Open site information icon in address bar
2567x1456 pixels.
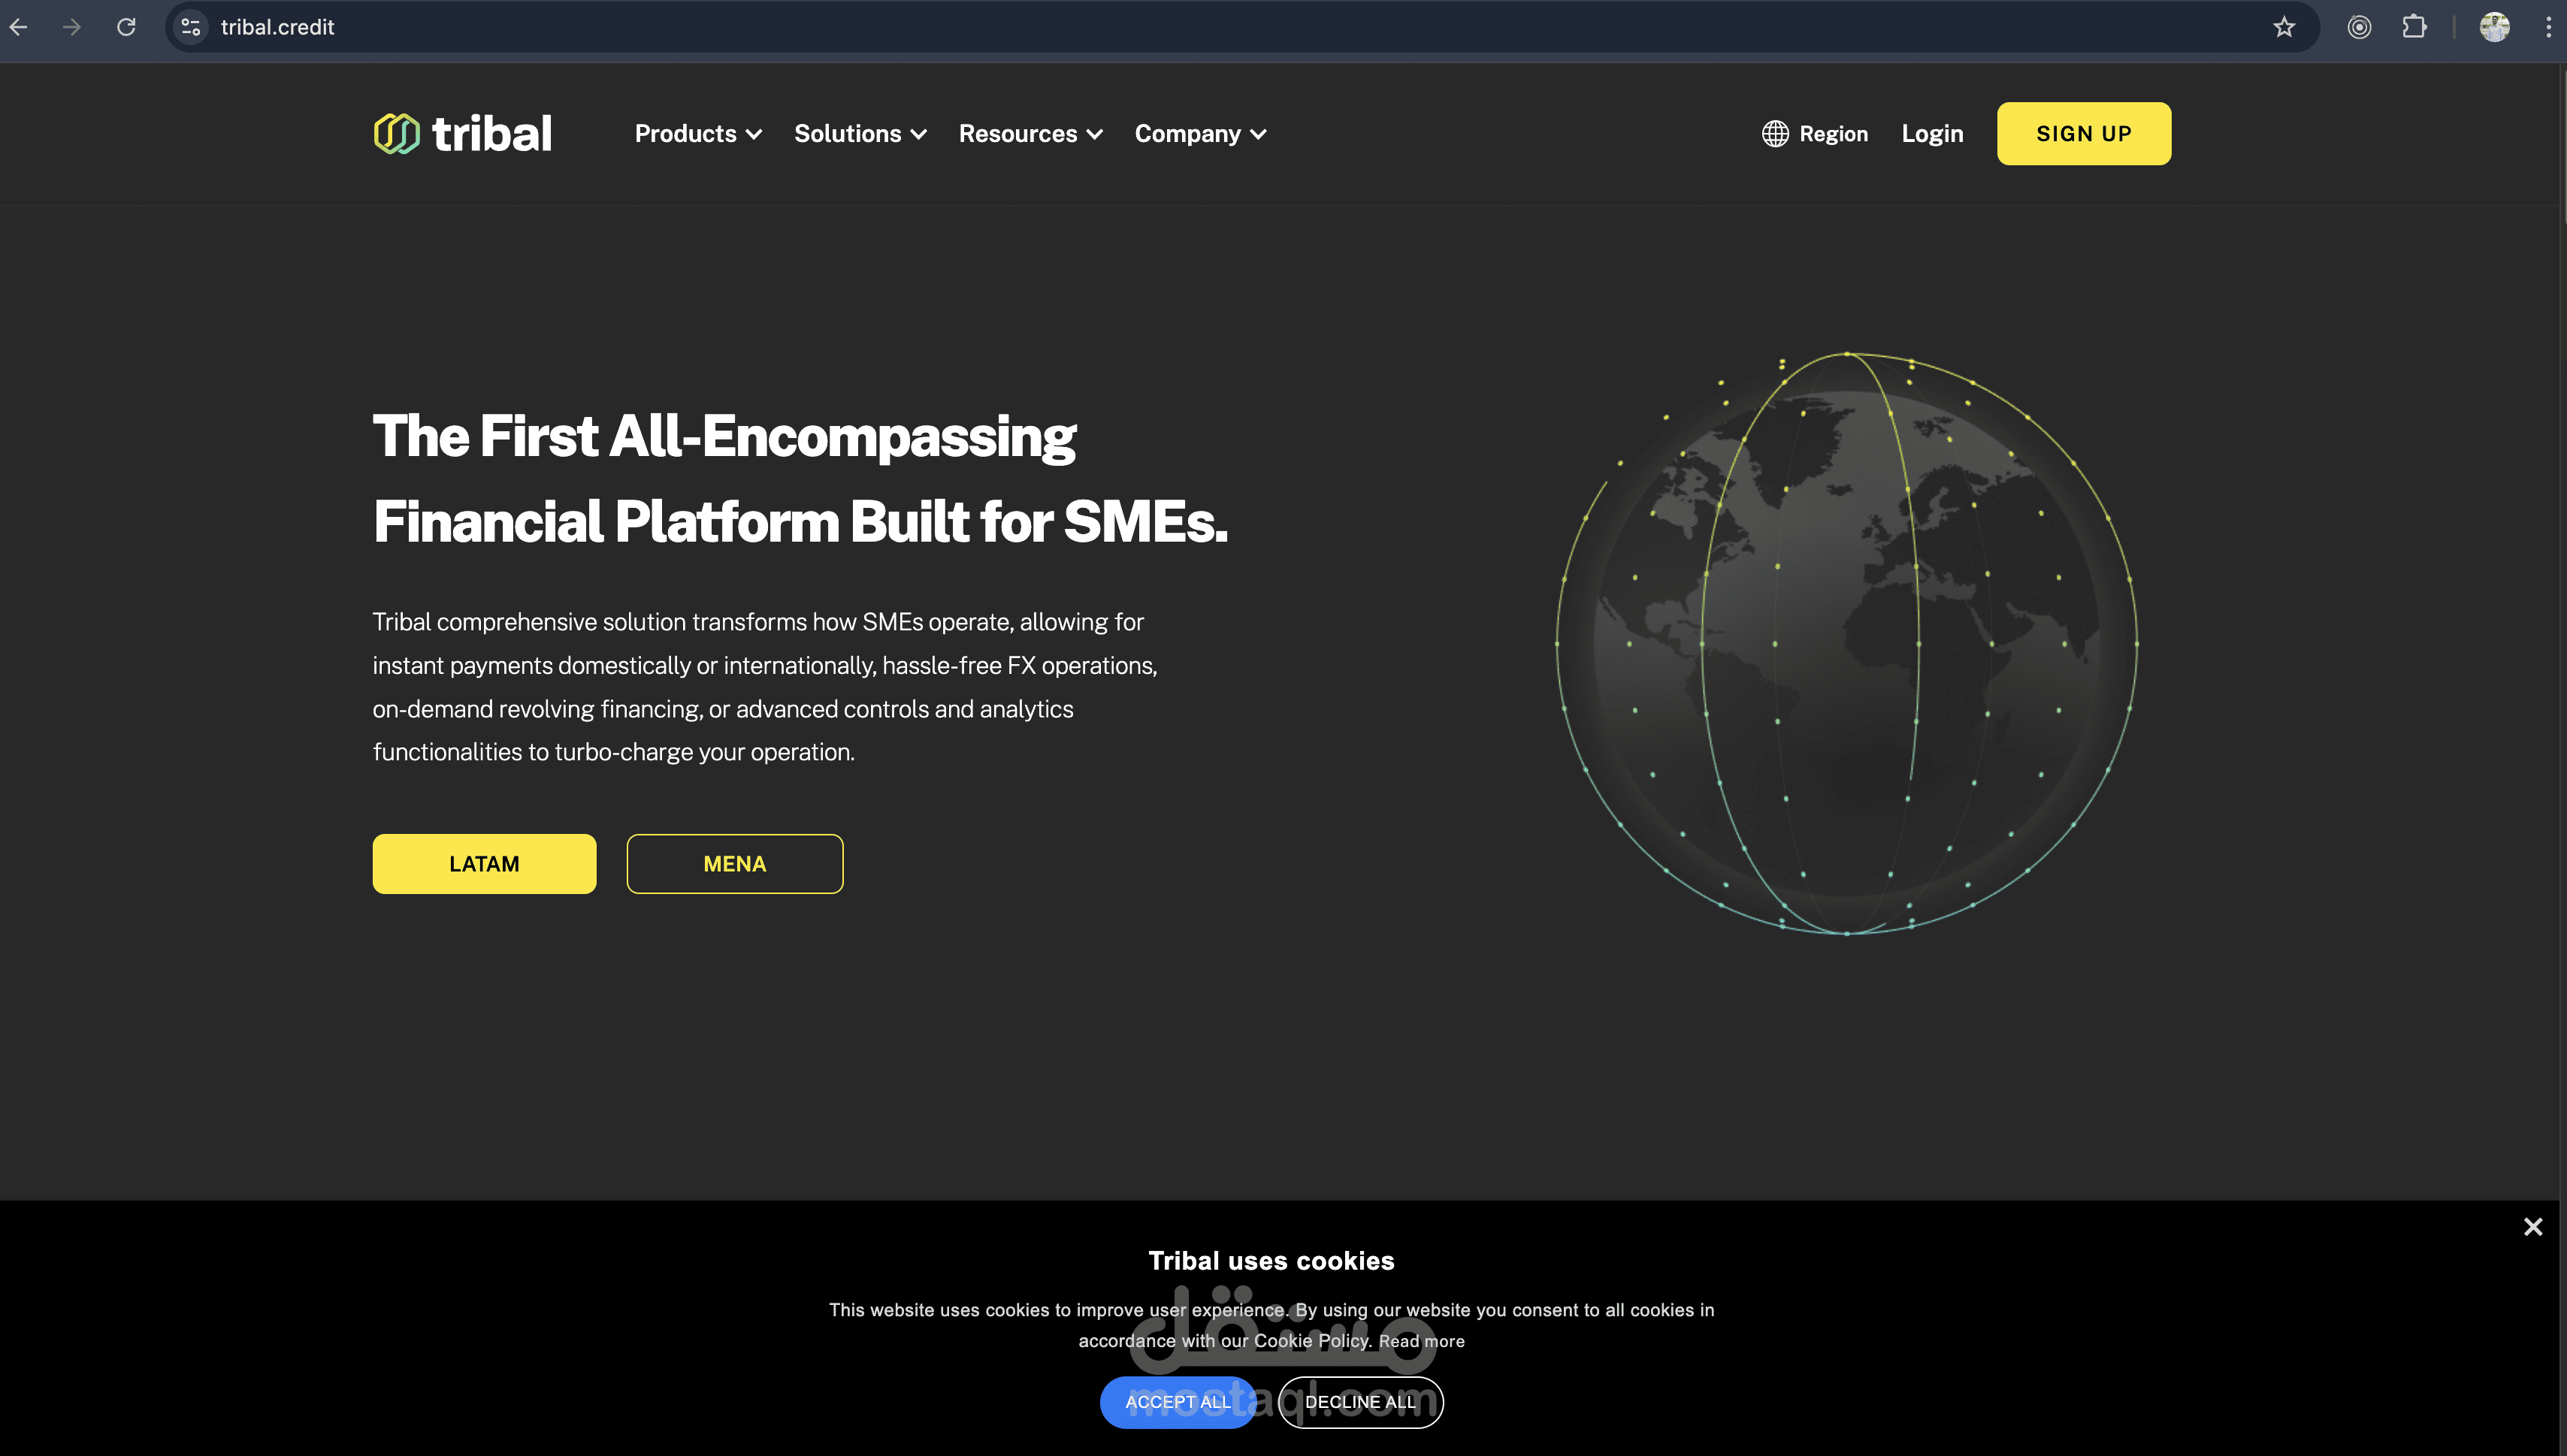(191, 27)
